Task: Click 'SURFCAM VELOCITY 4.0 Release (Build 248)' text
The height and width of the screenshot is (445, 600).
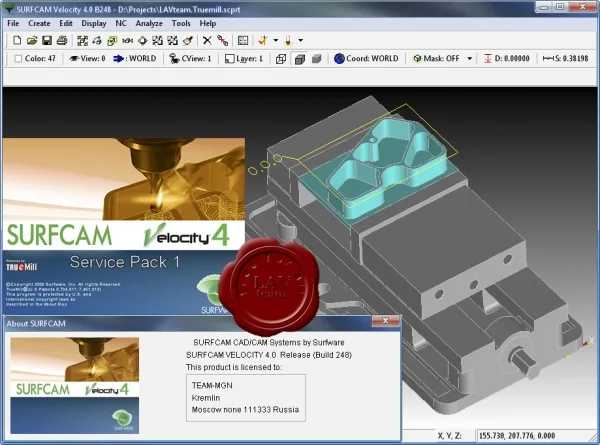Action: point(269,355)
